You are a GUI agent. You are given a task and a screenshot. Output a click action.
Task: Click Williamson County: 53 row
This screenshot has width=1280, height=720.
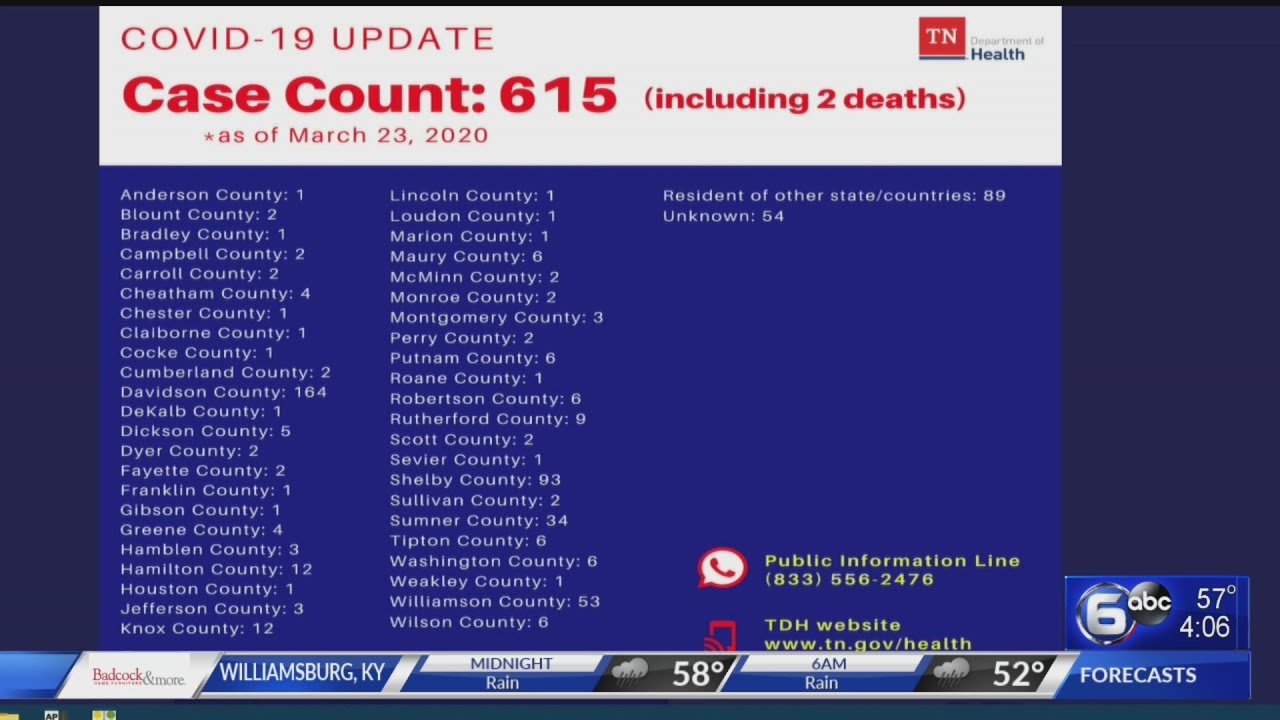(x=495, y=602)
